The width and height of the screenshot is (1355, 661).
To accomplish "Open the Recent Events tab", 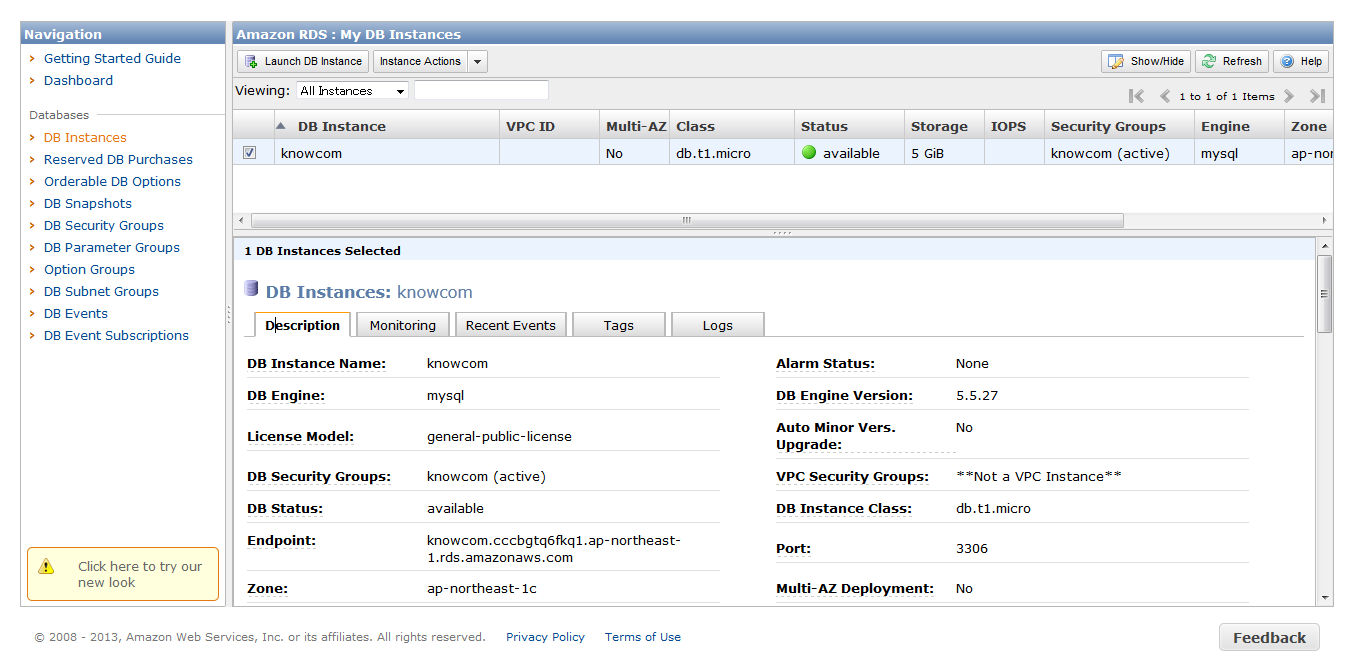I will click(511, 325).
